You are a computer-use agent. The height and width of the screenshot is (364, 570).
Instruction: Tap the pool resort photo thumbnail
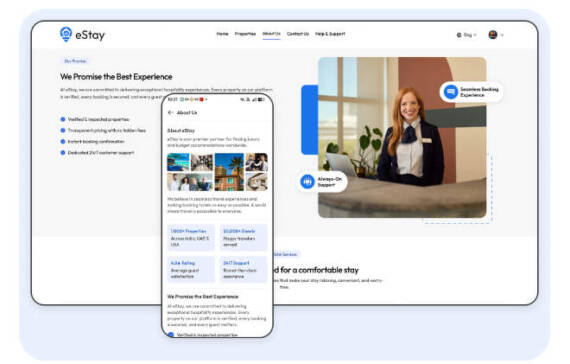point(178,162)
